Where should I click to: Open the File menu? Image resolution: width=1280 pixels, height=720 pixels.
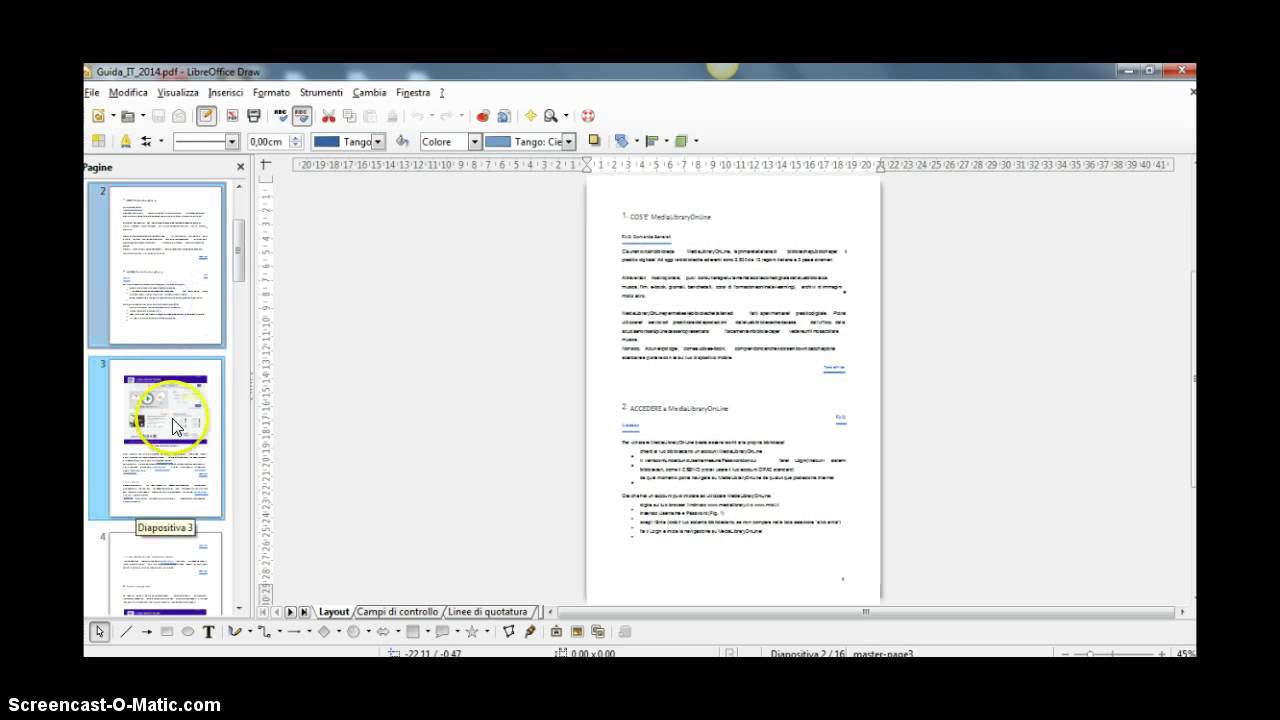(92, 92)
